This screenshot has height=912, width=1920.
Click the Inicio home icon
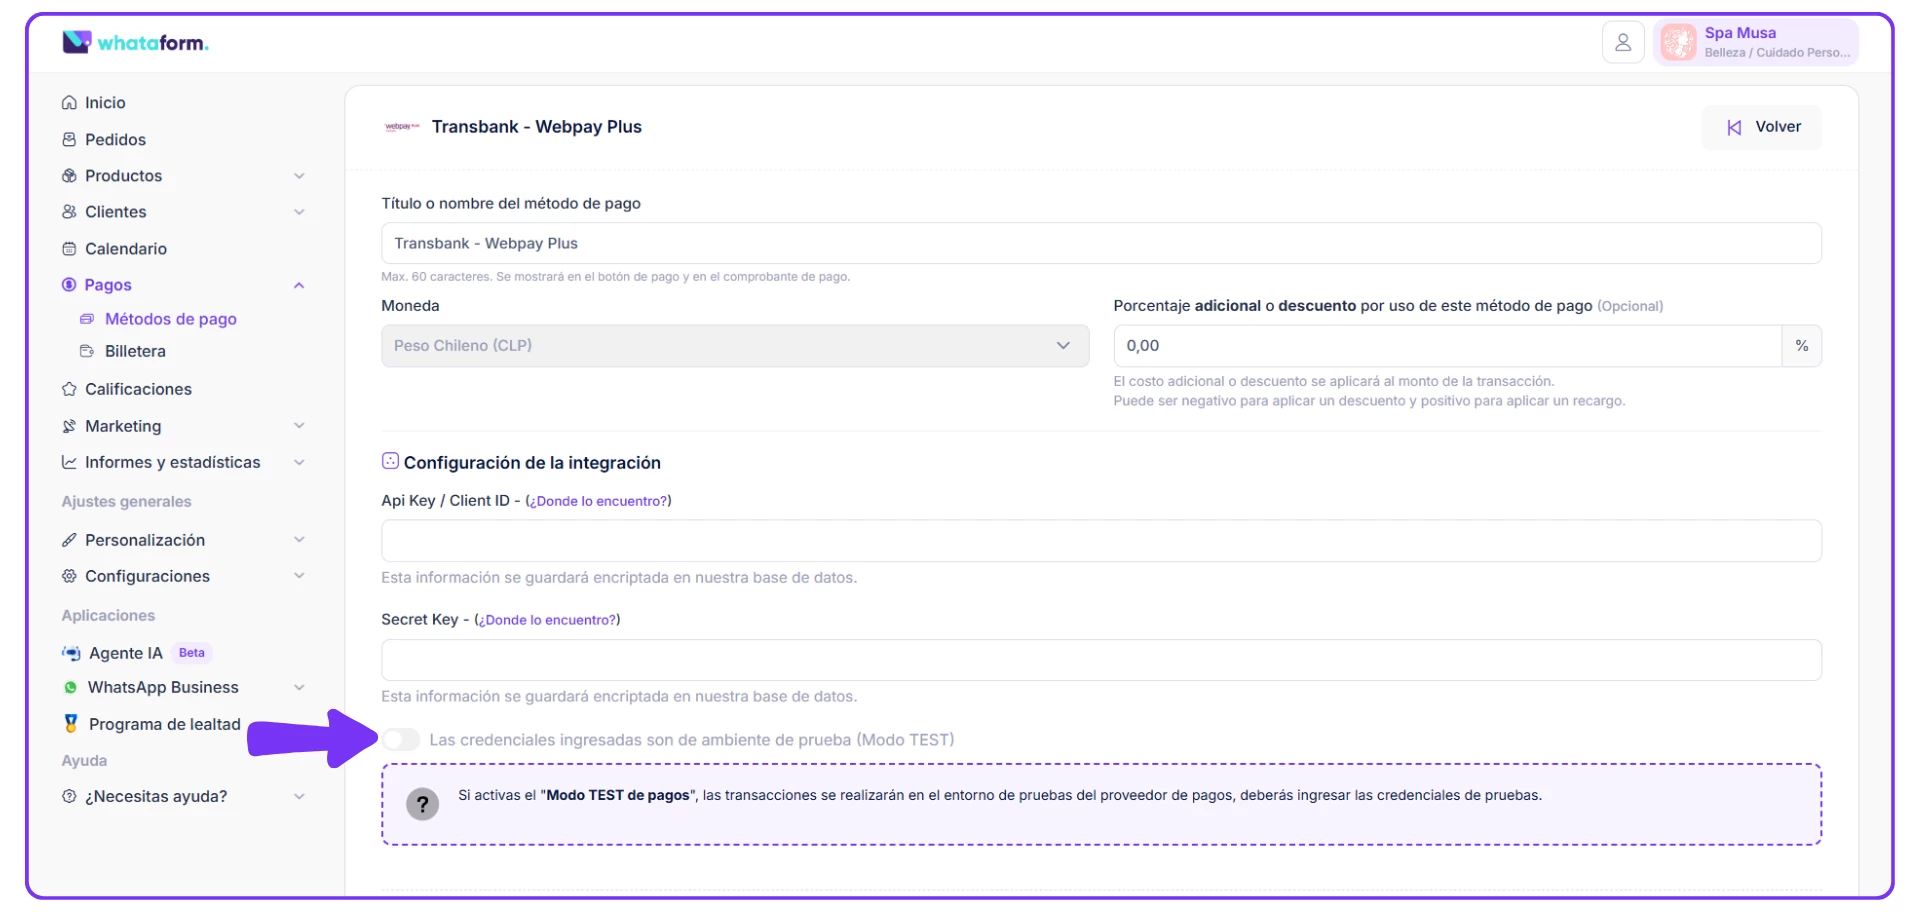pos(69,103)
